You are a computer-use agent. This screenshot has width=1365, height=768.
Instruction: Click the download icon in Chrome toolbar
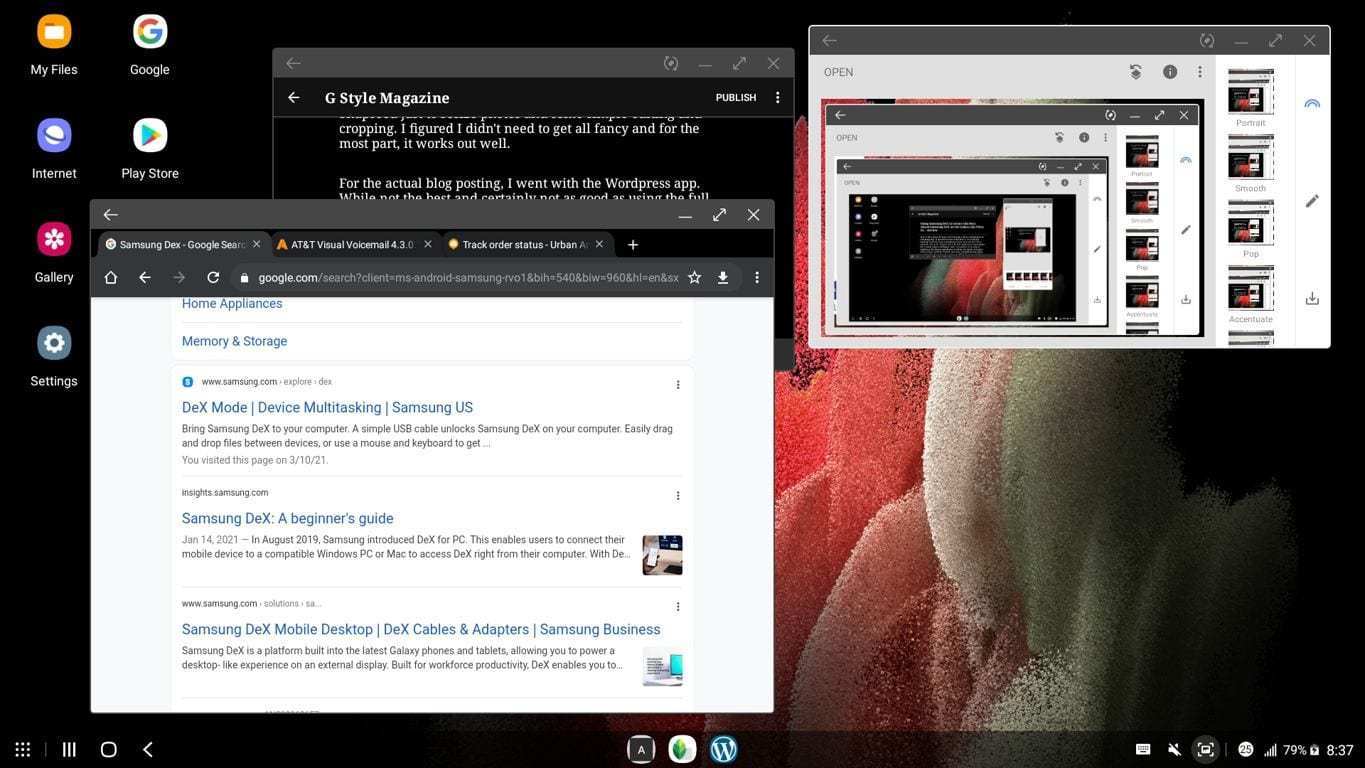click(723, 277)
